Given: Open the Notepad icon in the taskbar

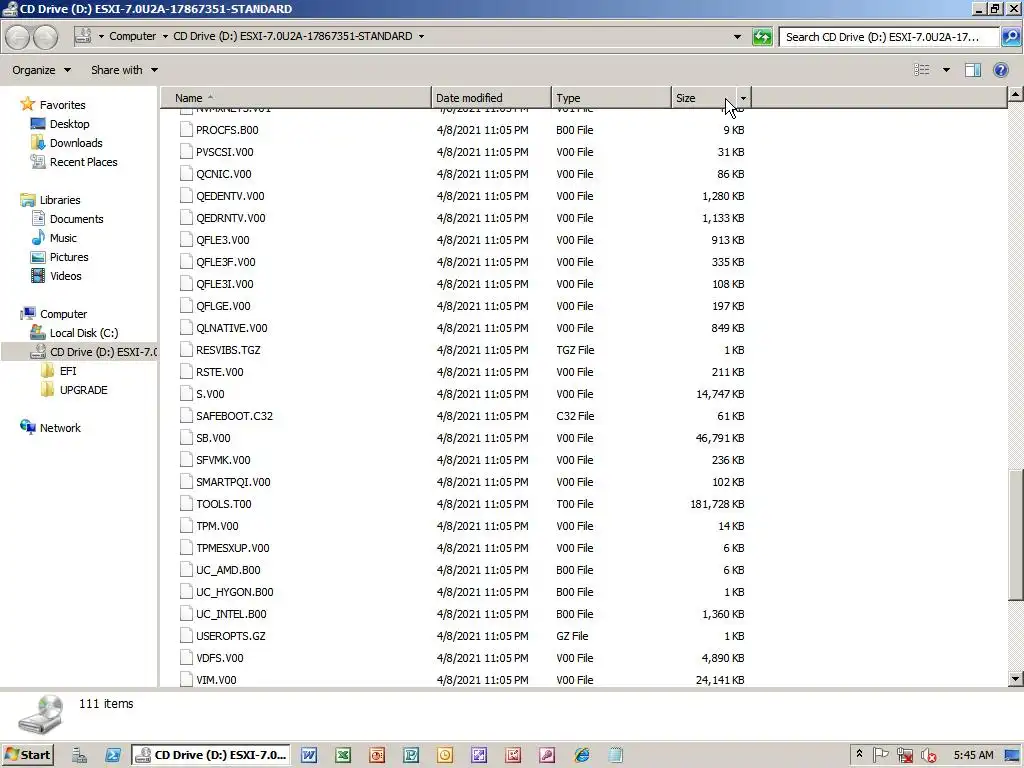Looking at the screenshot, I should tap(615, 756).
